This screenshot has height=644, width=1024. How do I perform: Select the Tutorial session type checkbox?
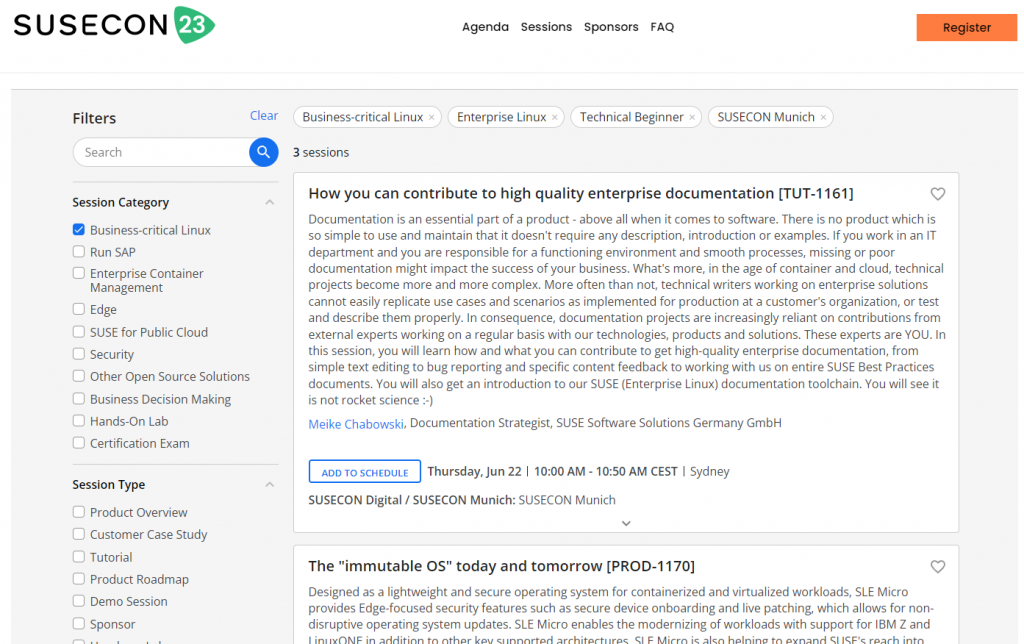click(79, 557)
